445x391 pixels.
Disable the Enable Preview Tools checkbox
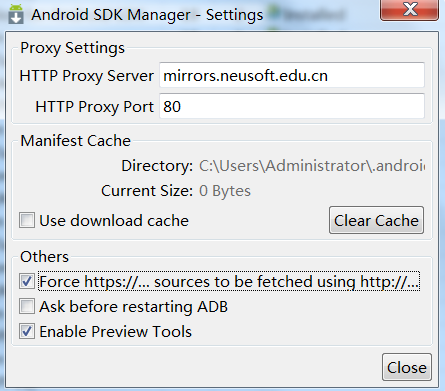pyautogui.click(x=27, y=331)
